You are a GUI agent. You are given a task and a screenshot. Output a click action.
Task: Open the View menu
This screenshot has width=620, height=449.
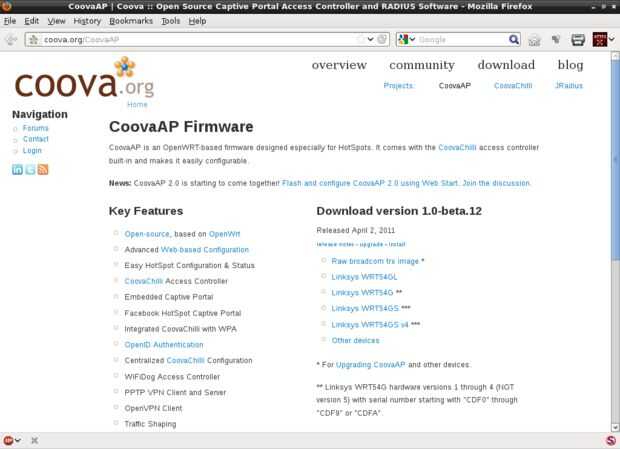57,21
